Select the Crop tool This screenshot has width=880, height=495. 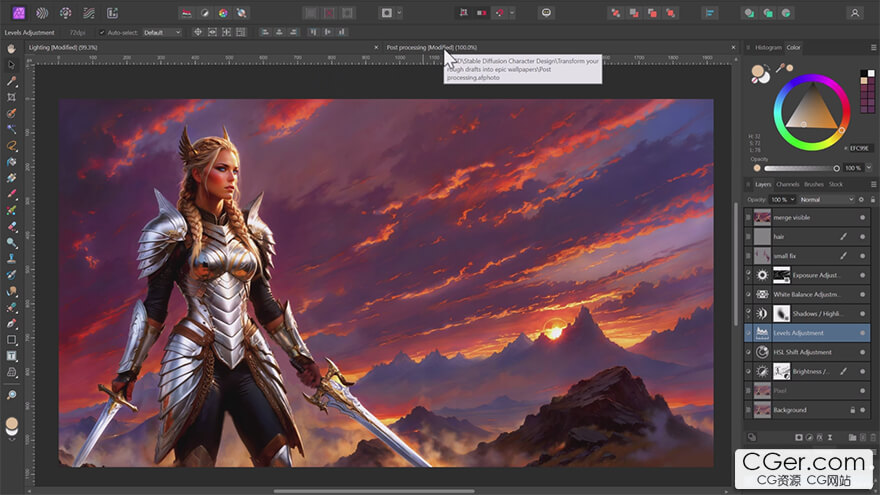(11, 97)
